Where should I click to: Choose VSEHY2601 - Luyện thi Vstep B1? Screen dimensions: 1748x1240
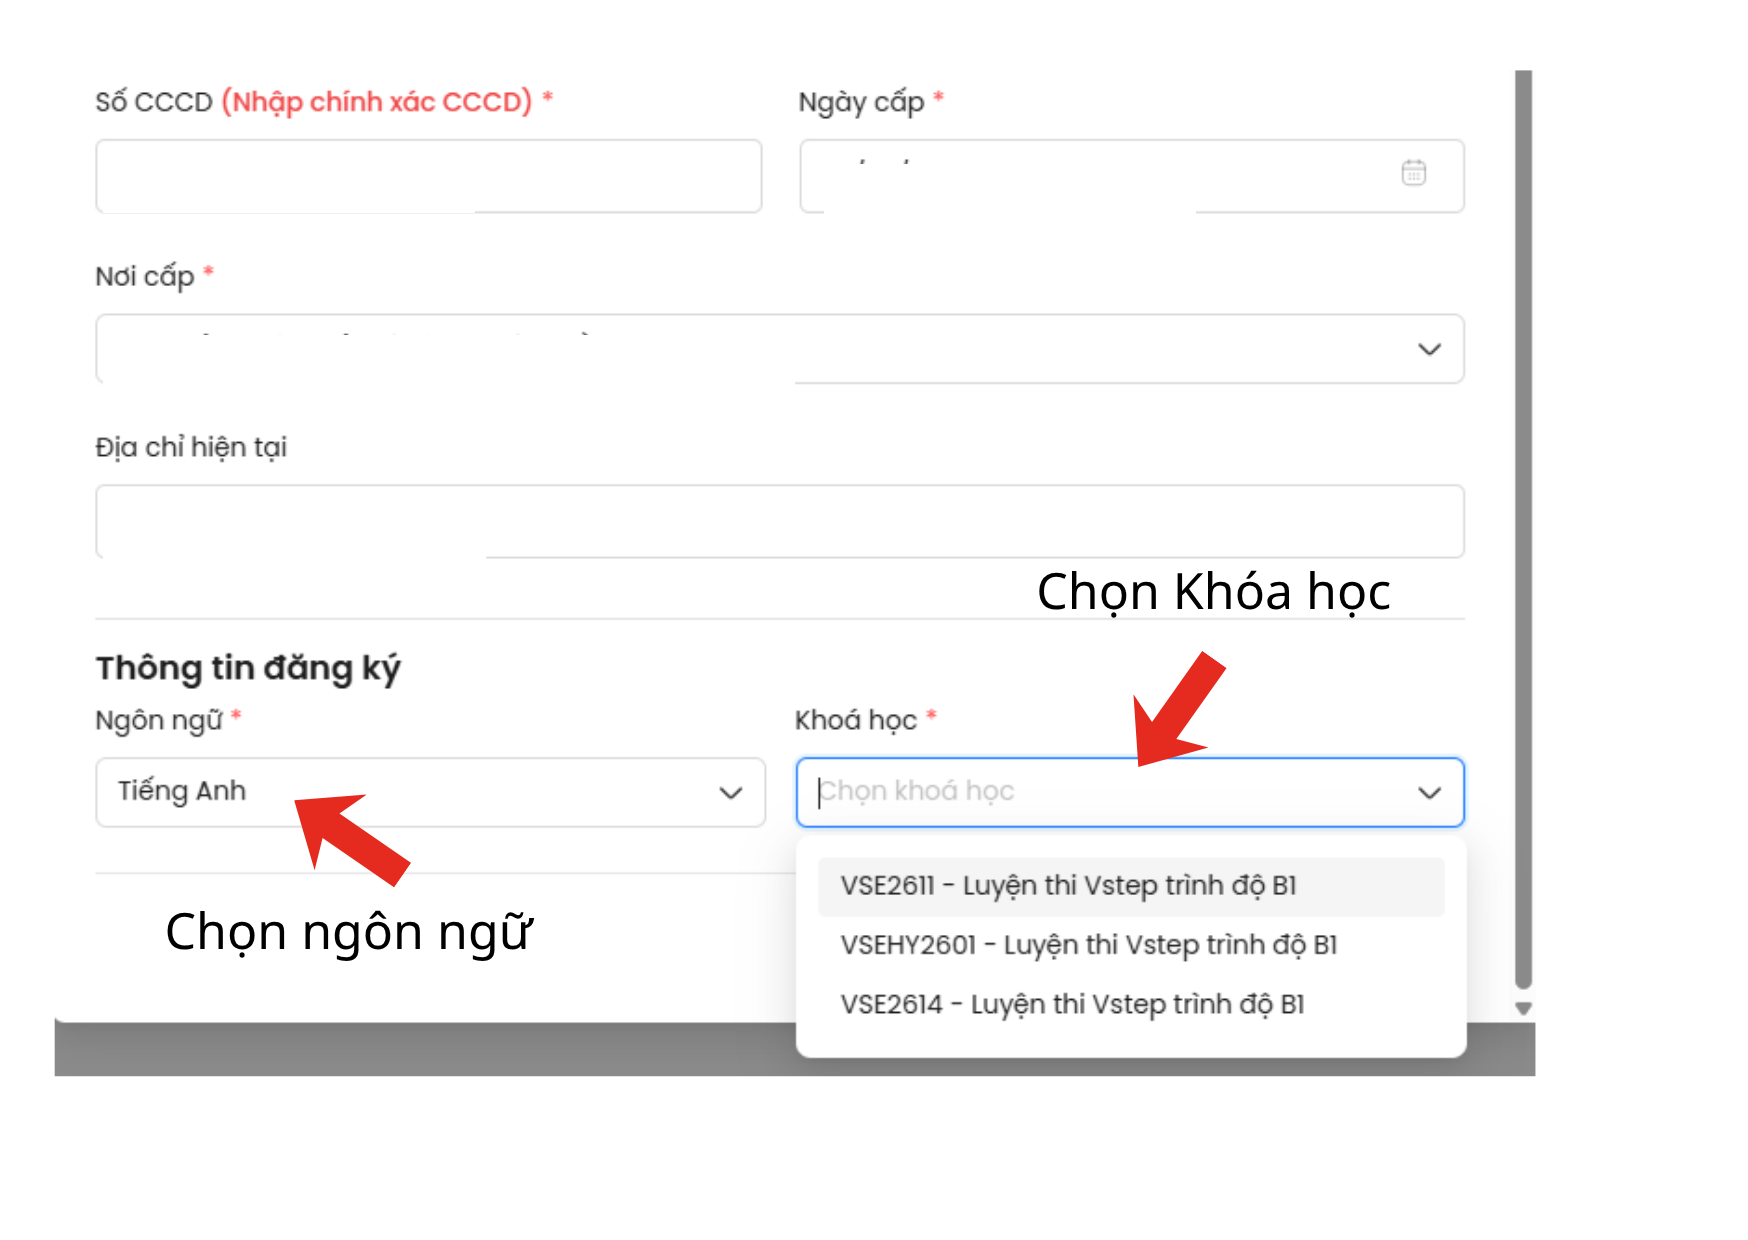tap(1131, 945)
